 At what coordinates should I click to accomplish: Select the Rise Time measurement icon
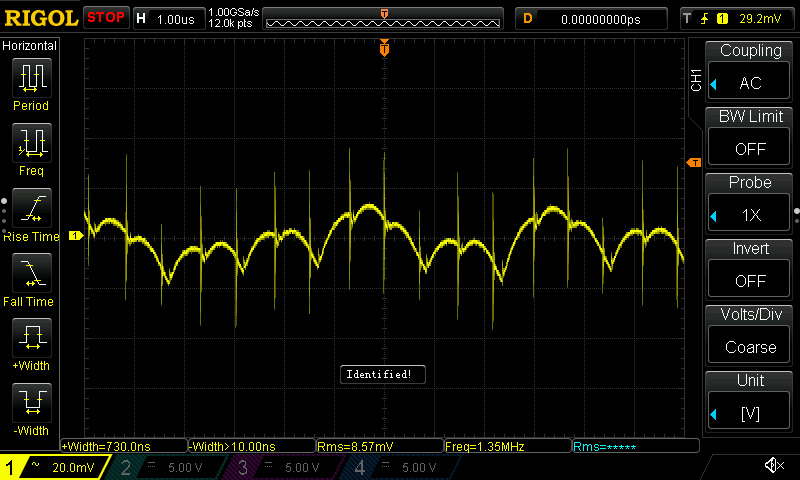point(31,212)
